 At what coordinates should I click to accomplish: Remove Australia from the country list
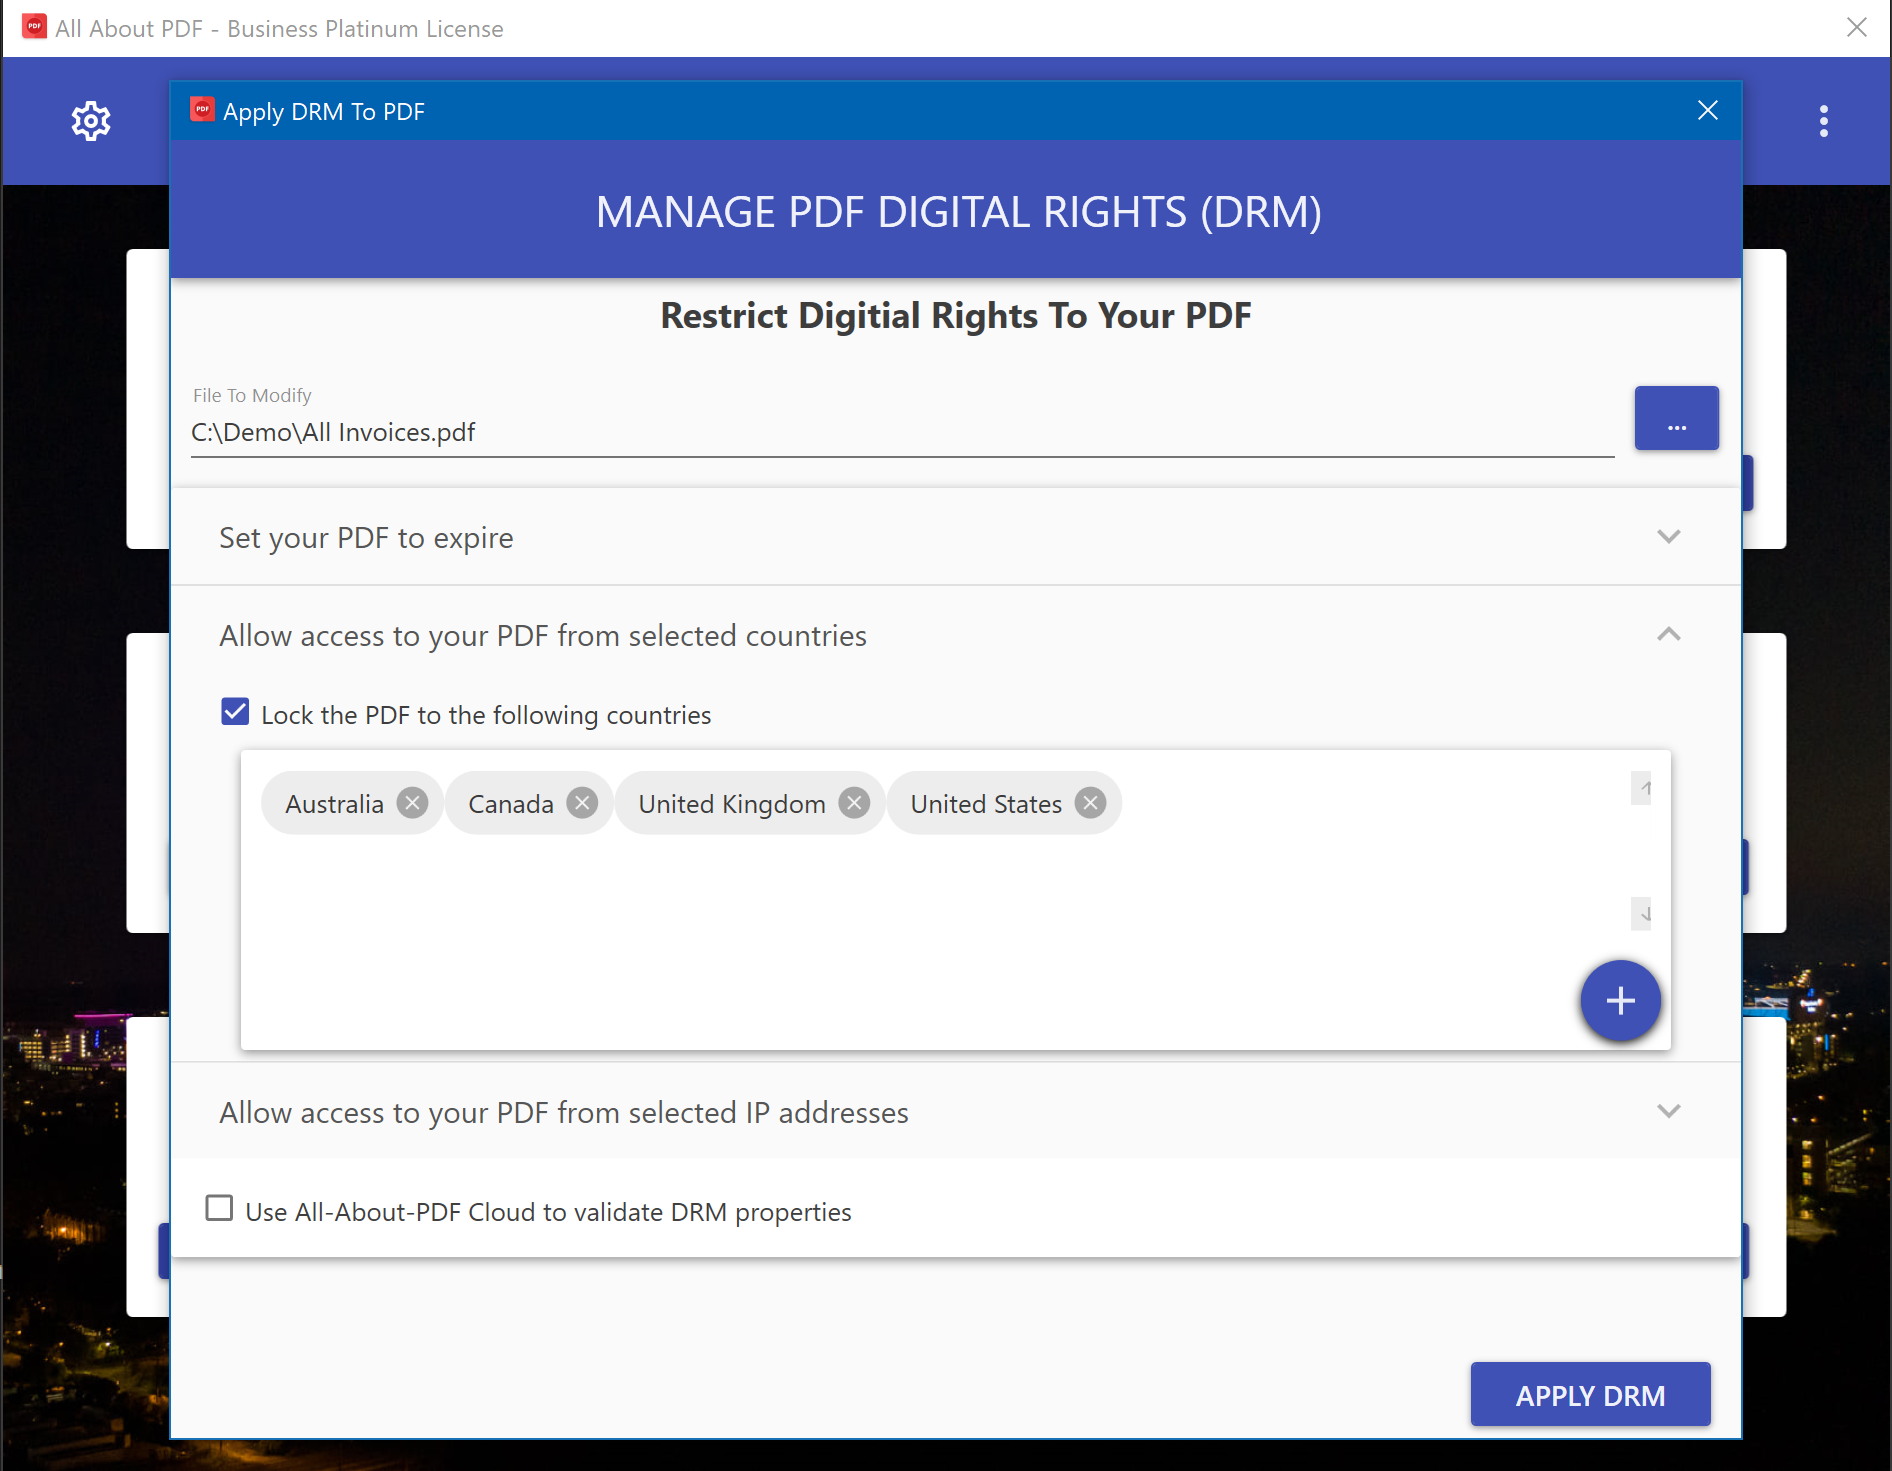[x=412, y=803]
